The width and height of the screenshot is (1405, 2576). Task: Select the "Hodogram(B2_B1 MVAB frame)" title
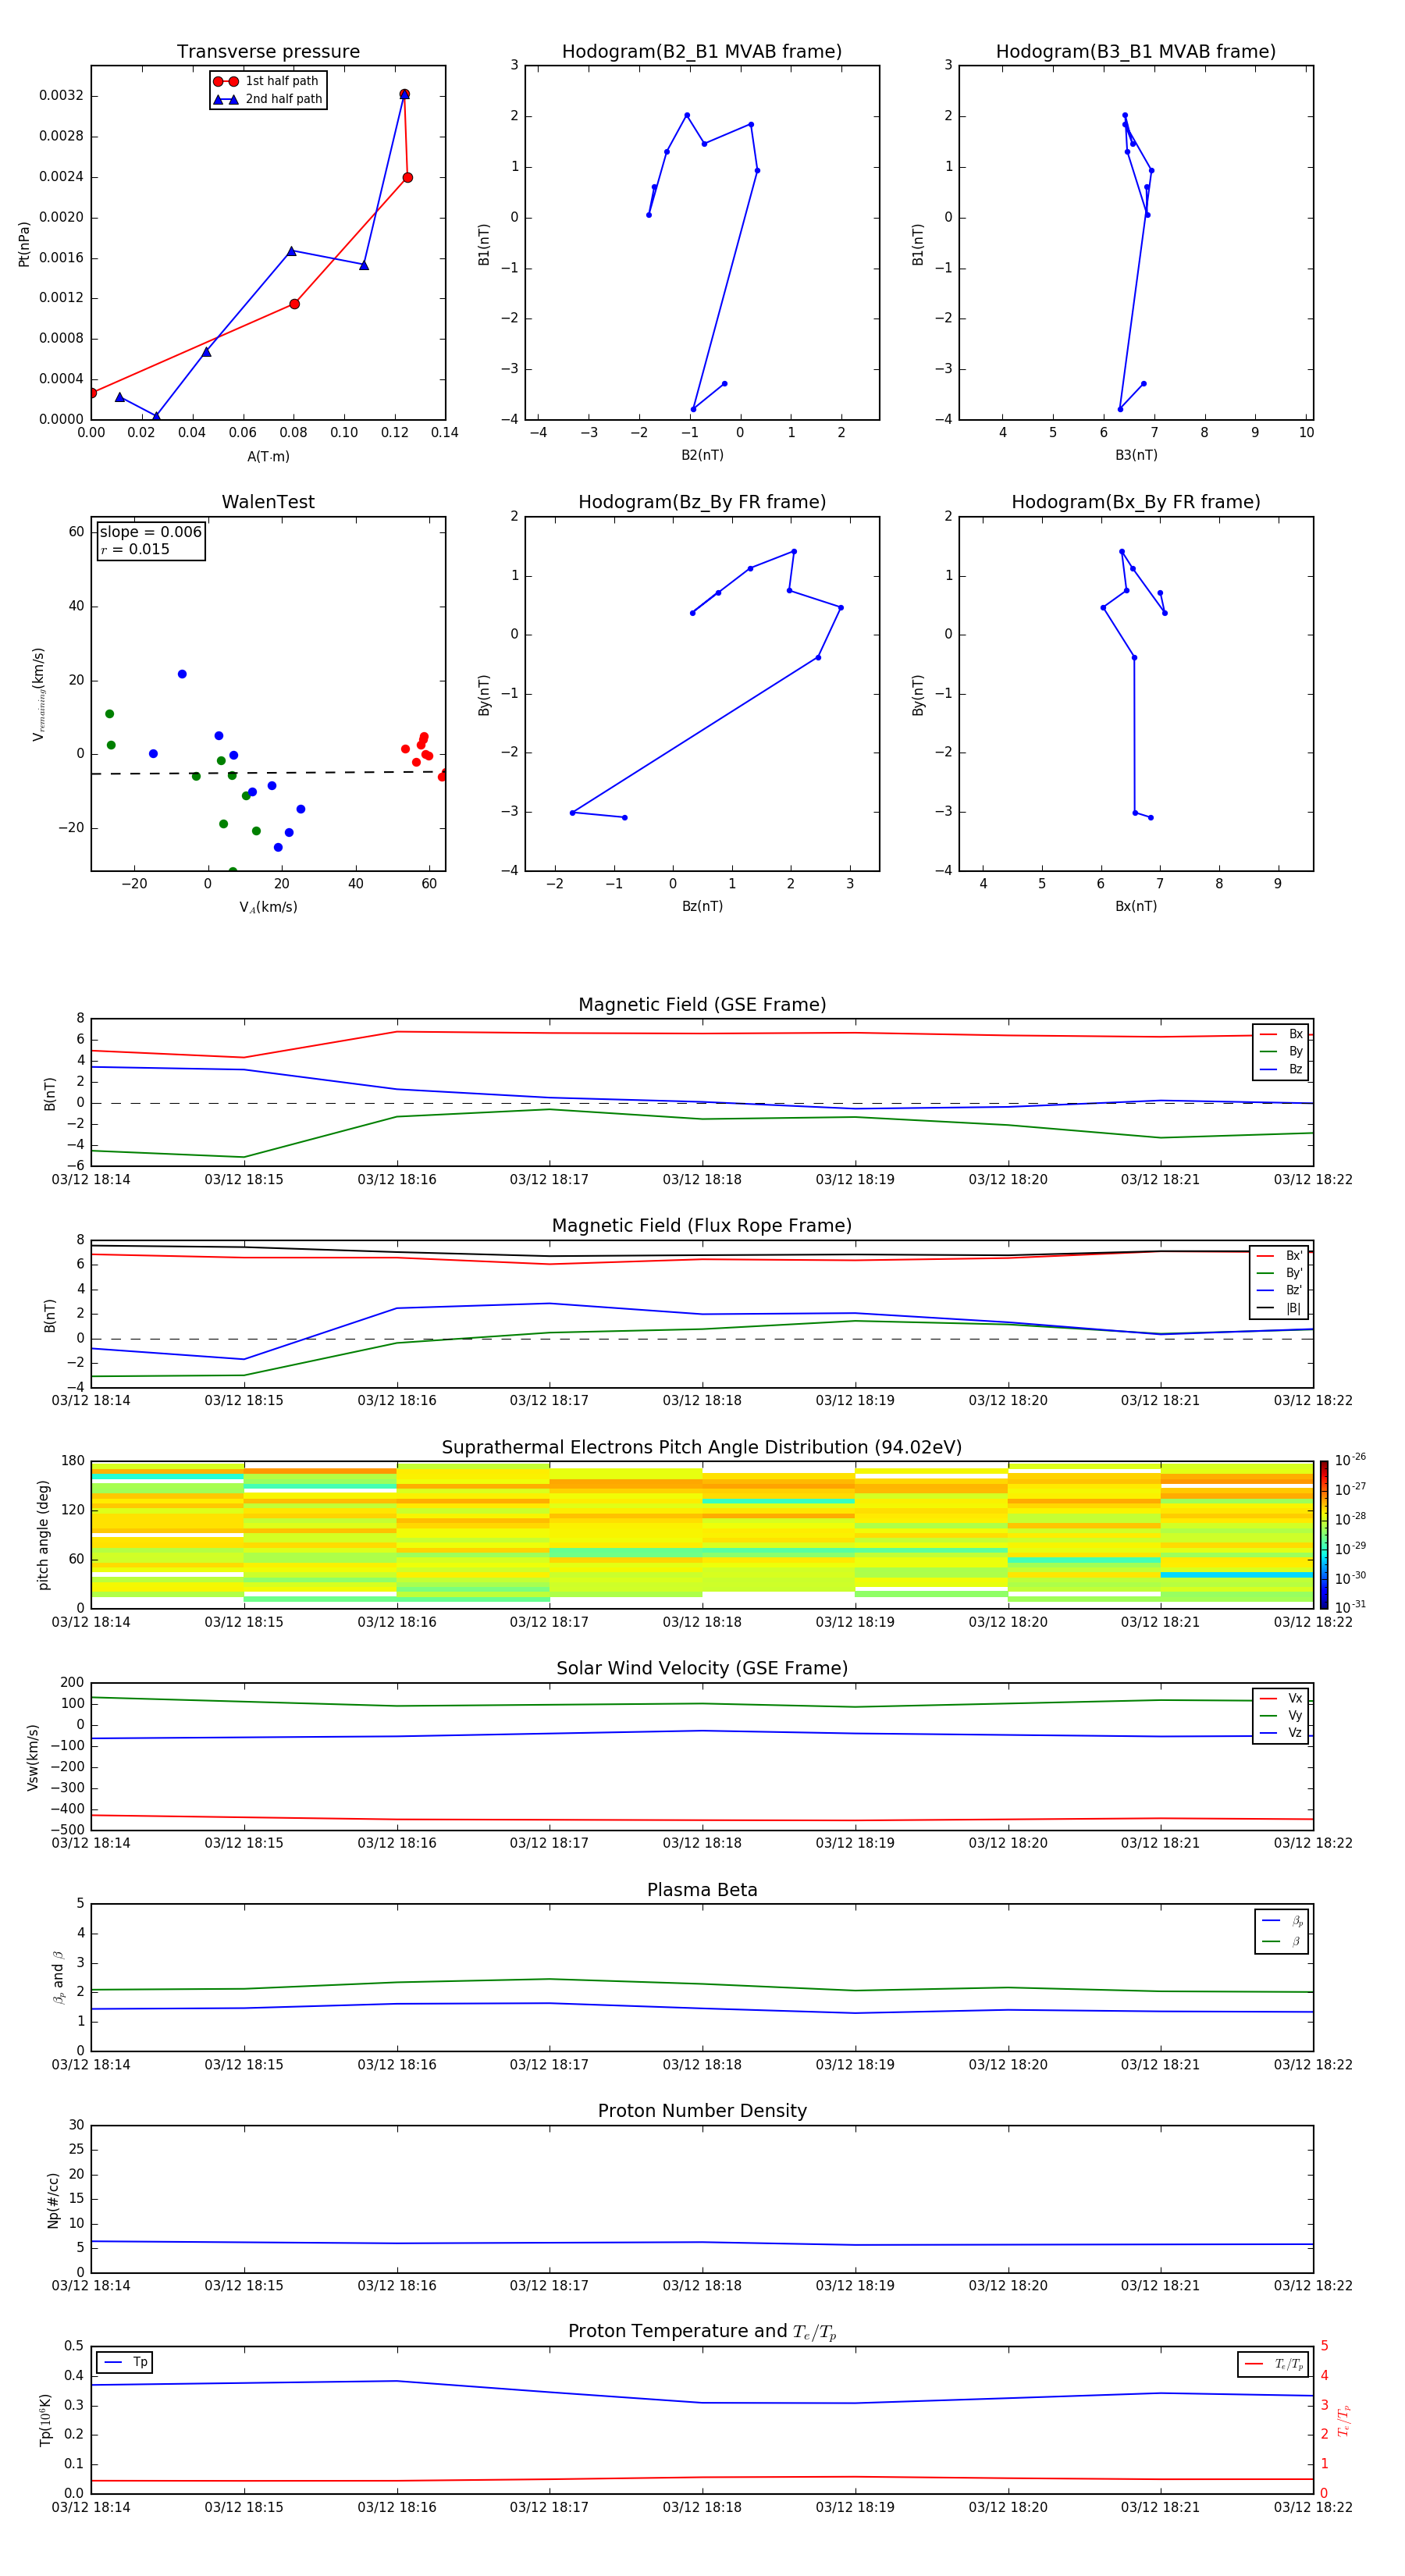(702, 51)
